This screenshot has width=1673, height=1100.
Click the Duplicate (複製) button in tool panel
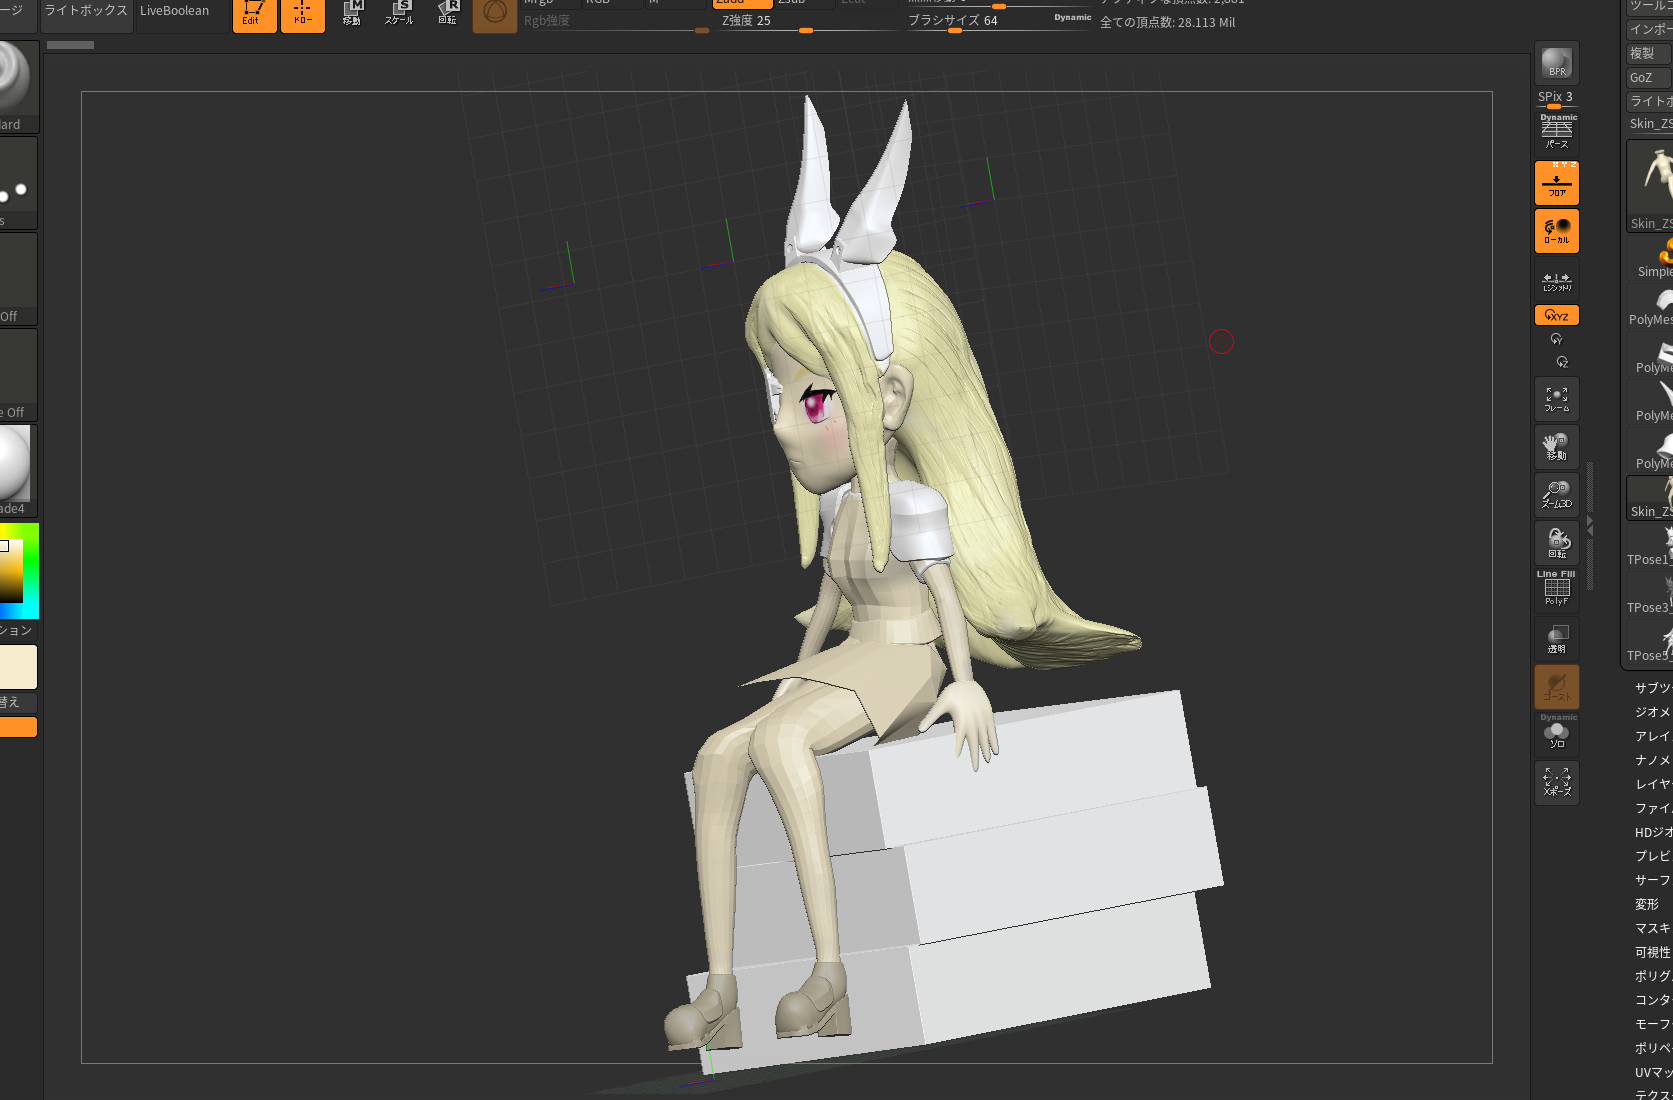(1648, 53)
